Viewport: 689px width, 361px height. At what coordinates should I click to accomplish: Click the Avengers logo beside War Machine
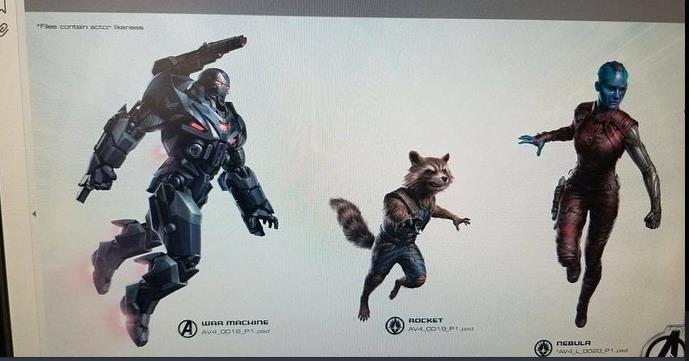coord(187,328)
